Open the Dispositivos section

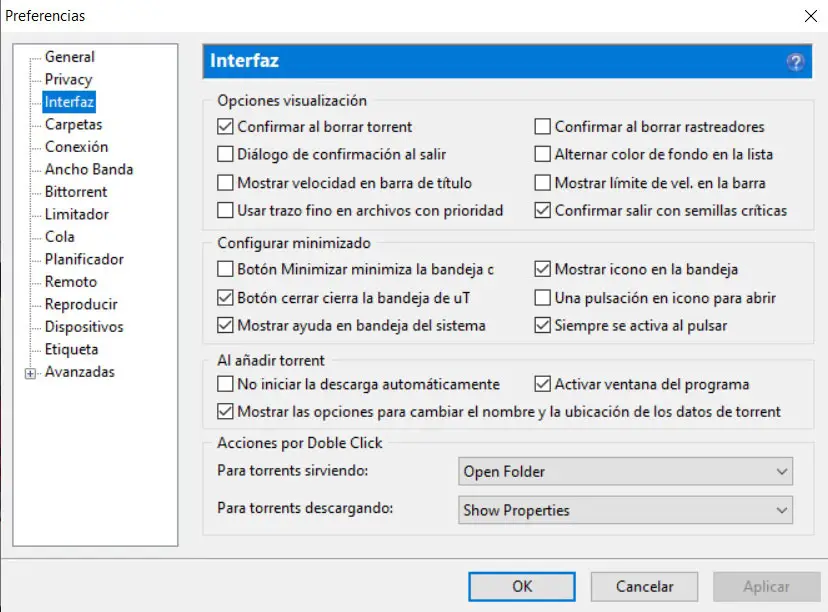(x=84, y=327)
